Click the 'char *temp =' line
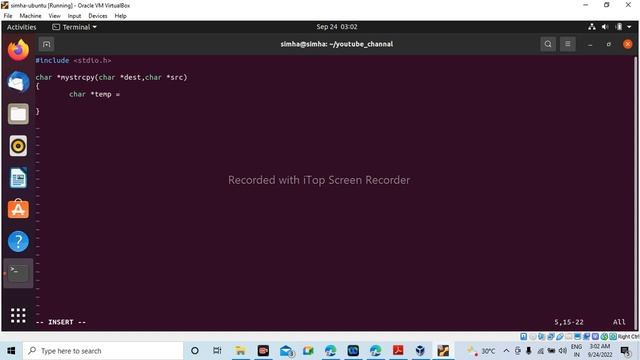This screenshot has width=640, height=360. point(94,94)
